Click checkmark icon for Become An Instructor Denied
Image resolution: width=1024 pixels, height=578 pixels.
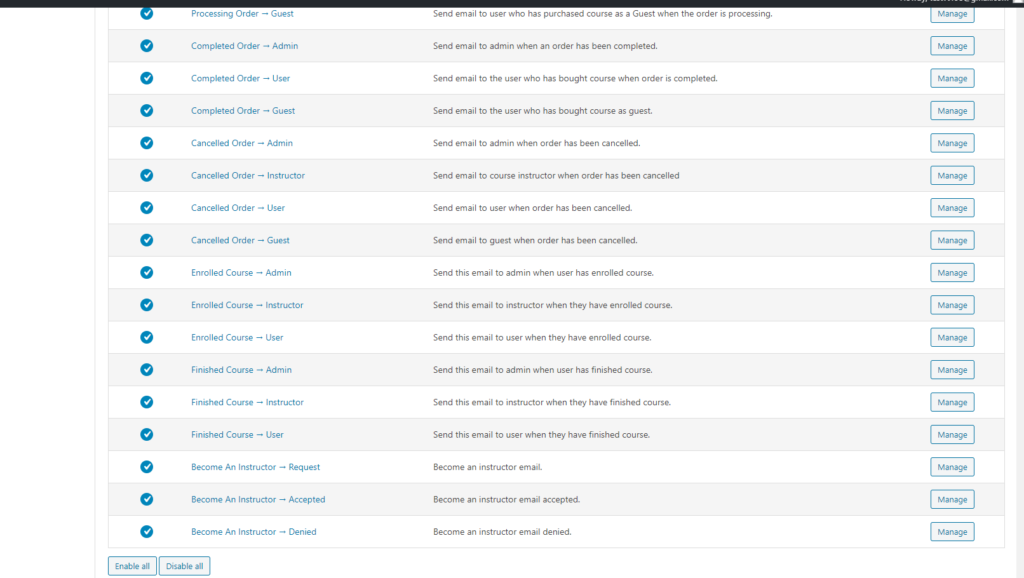click(x=147, y=532)
